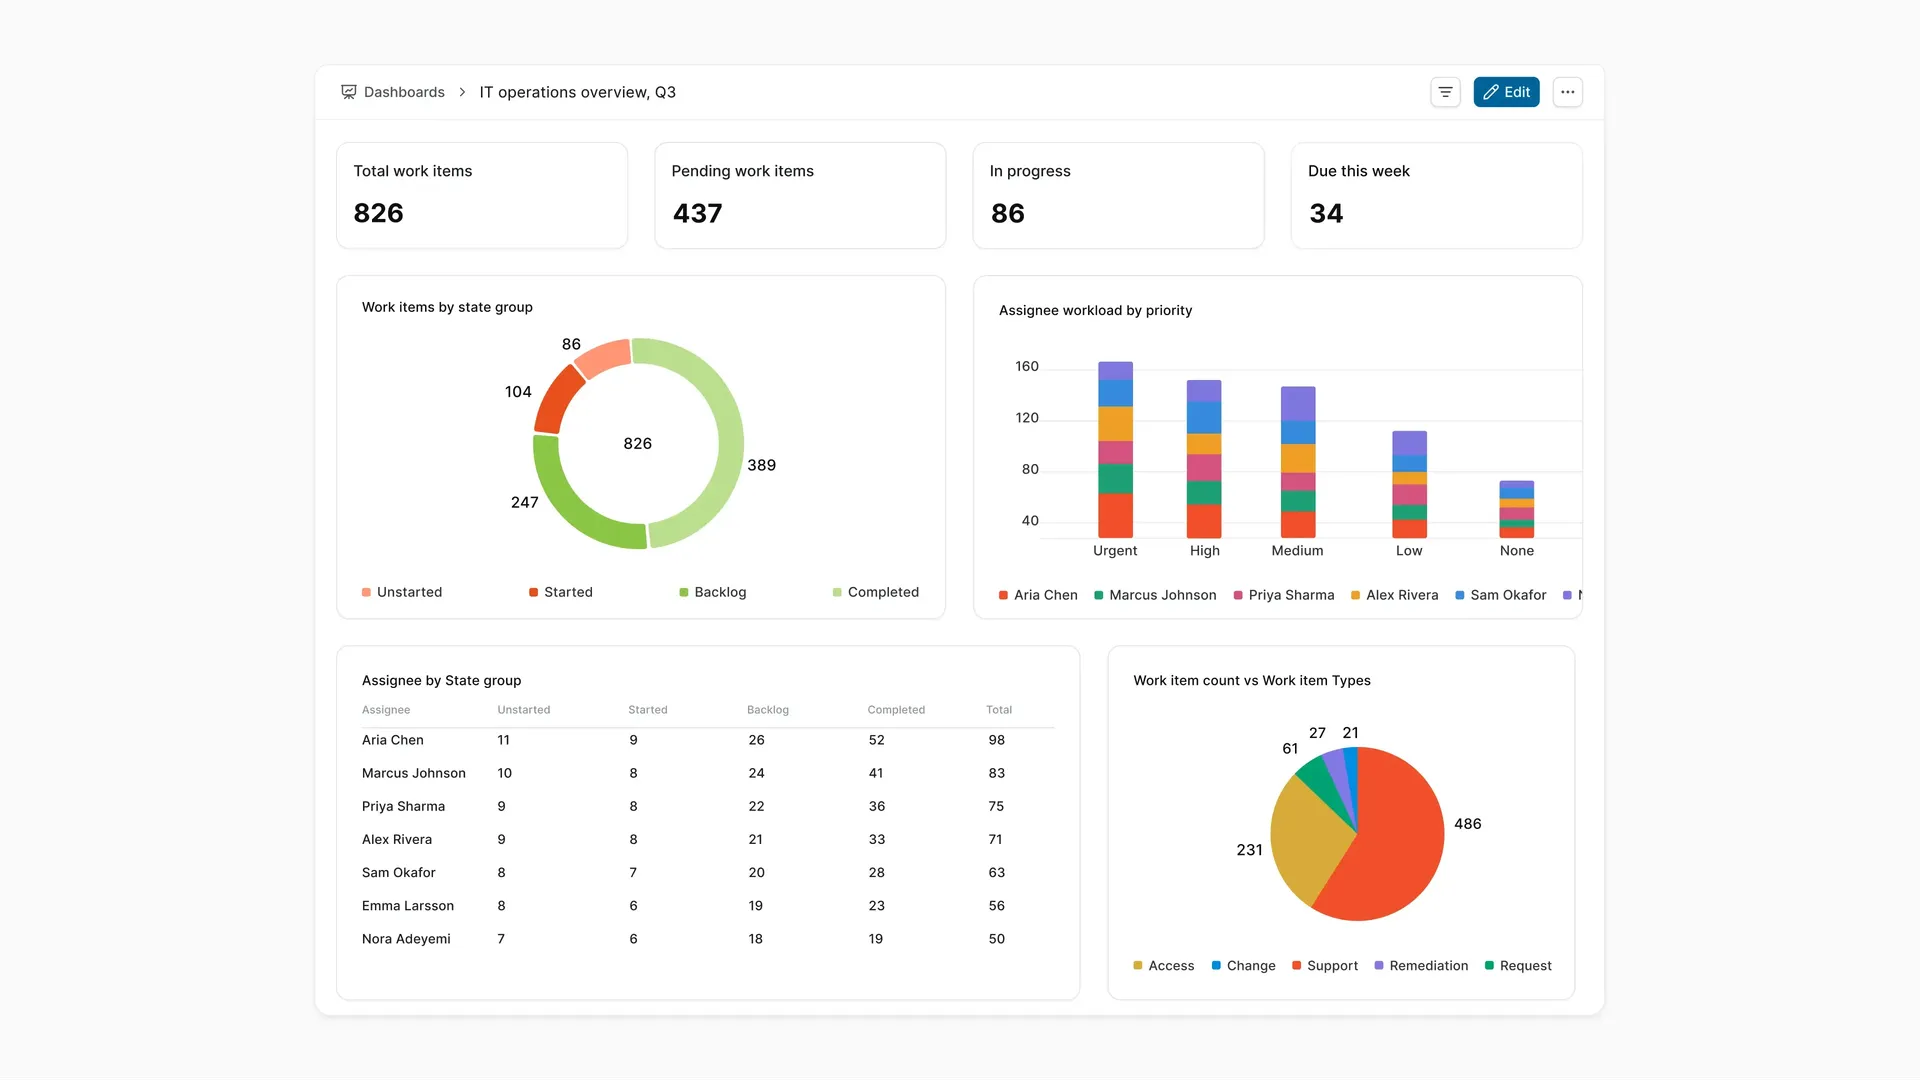
Task: Click the Edit button
Action: 1506,92
